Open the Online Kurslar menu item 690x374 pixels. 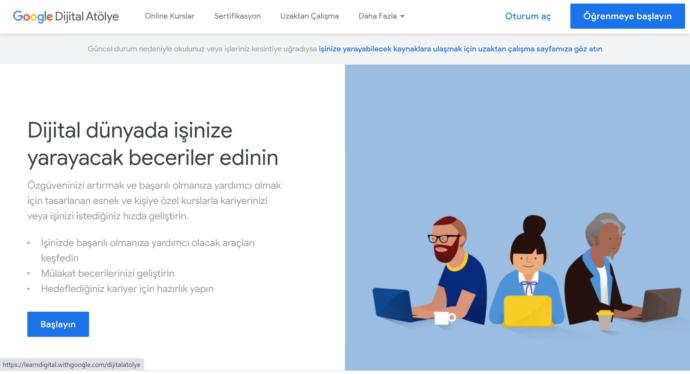[169, 16]
